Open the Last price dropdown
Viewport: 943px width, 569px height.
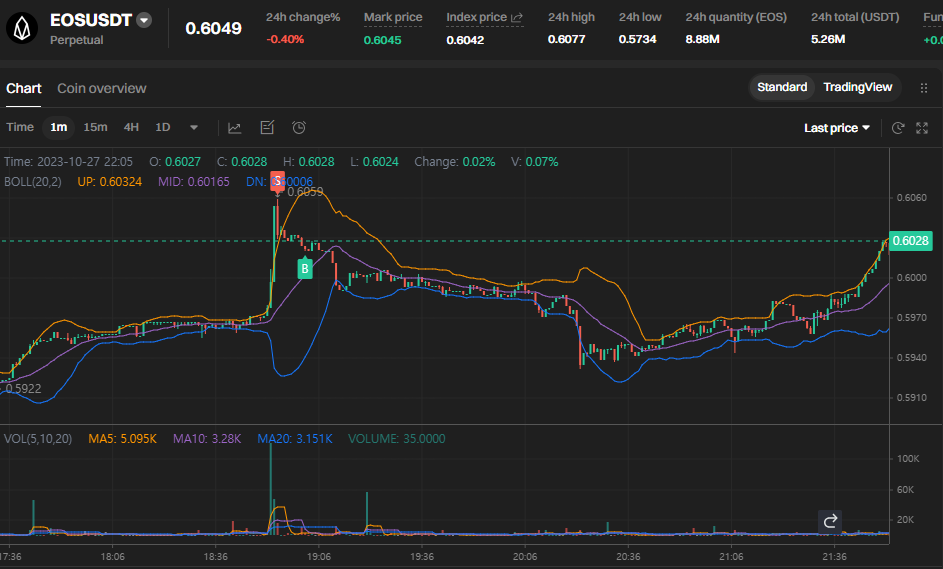coord(837,128)
